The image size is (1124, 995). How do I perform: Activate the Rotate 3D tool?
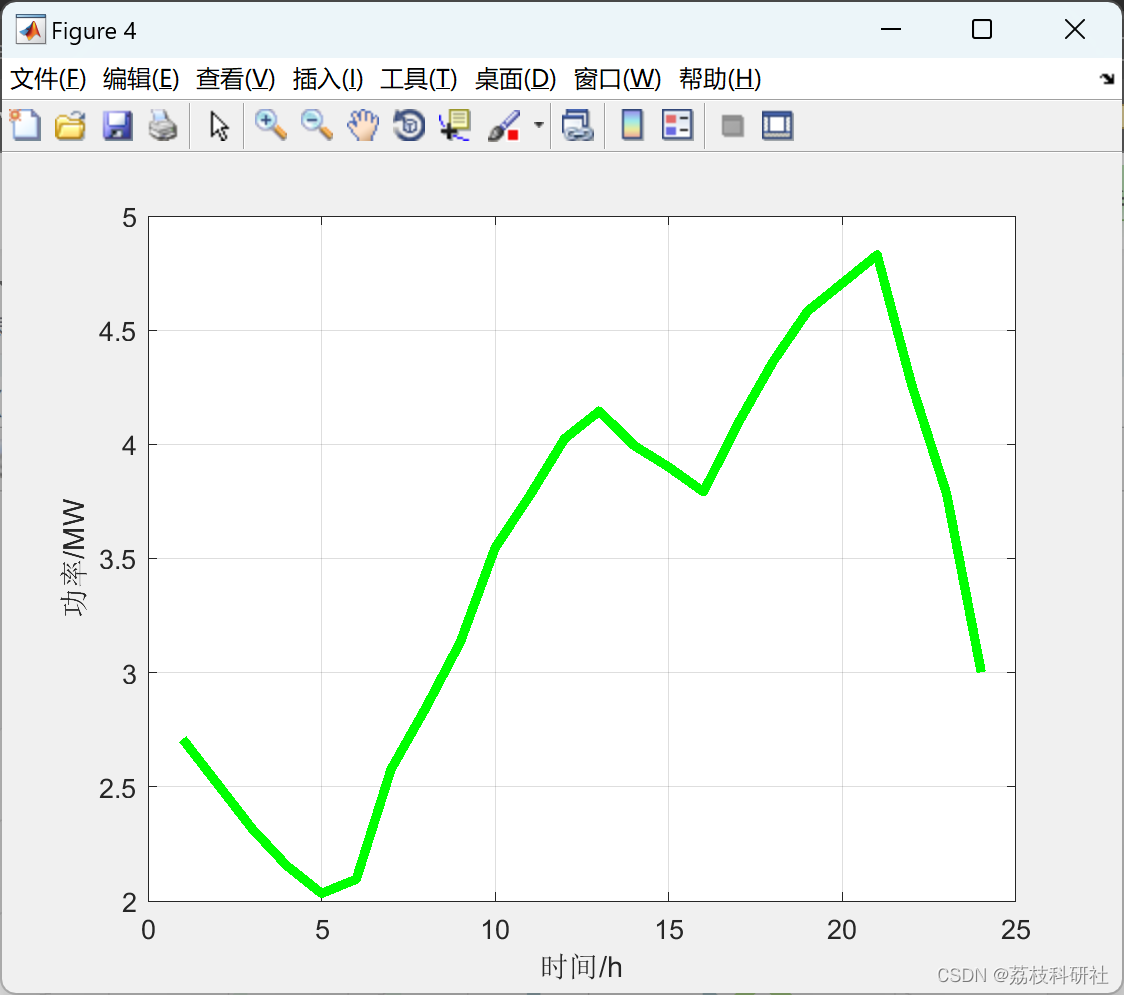[409, 125]
